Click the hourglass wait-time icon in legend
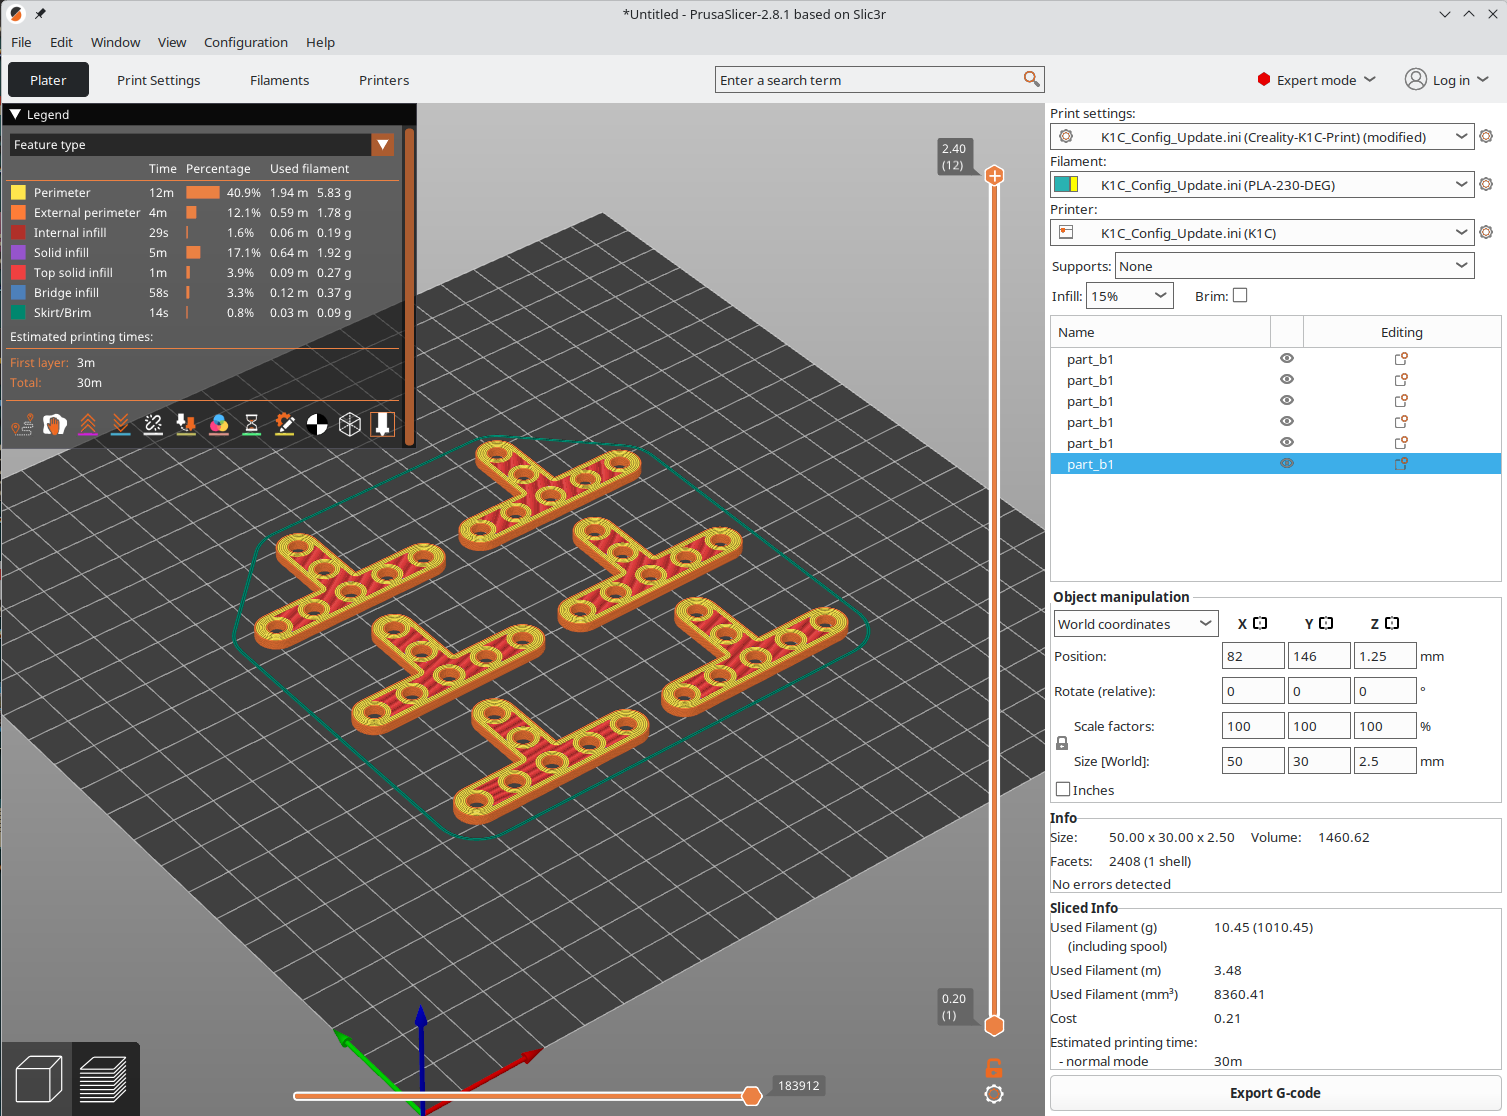 pos(252,425)
